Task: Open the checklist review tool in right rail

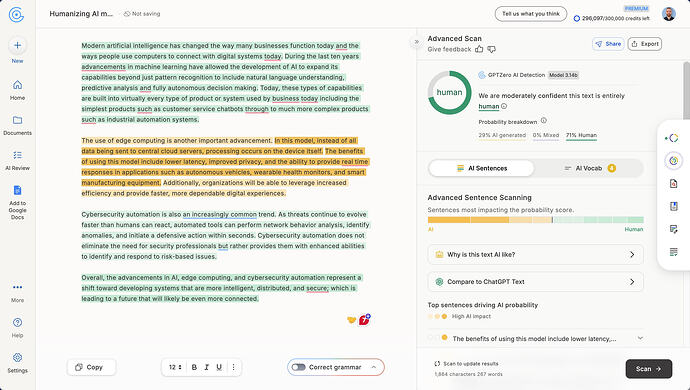Action: 673,252
